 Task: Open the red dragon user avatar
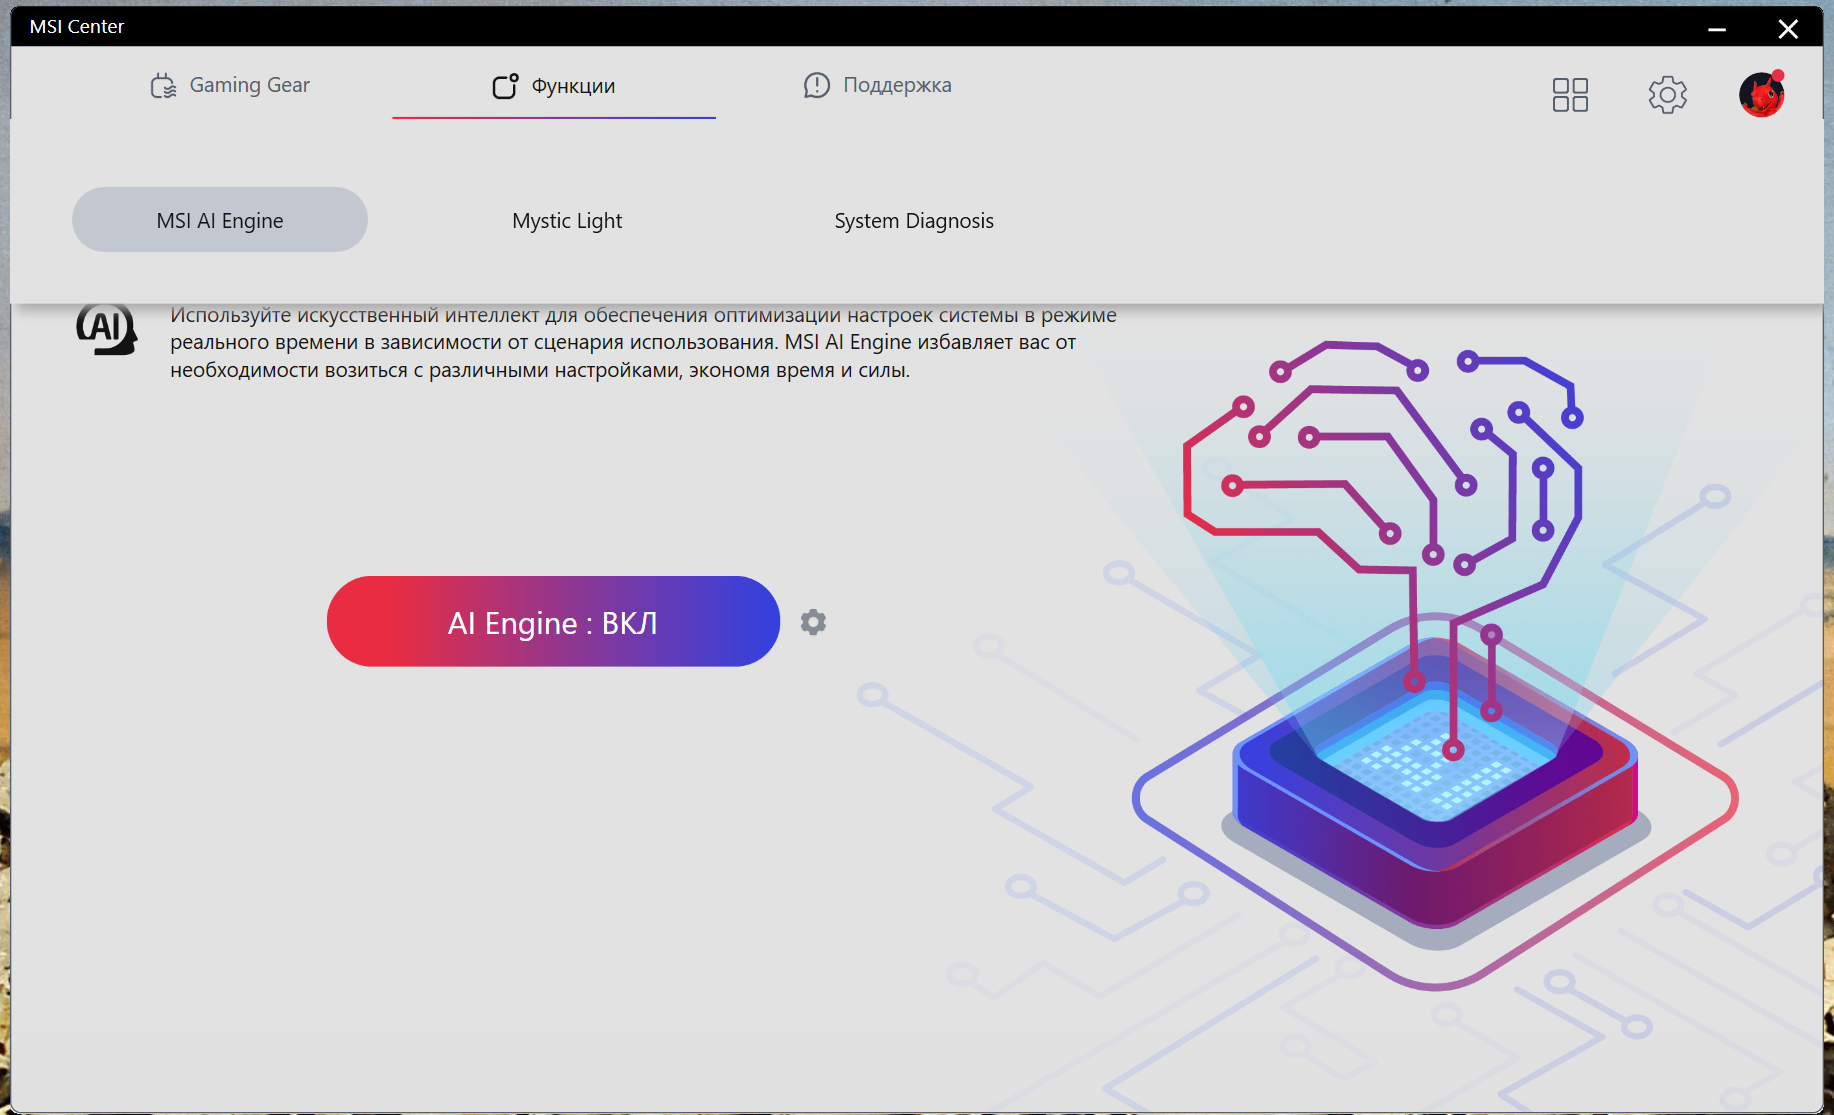pos(1761,95)
